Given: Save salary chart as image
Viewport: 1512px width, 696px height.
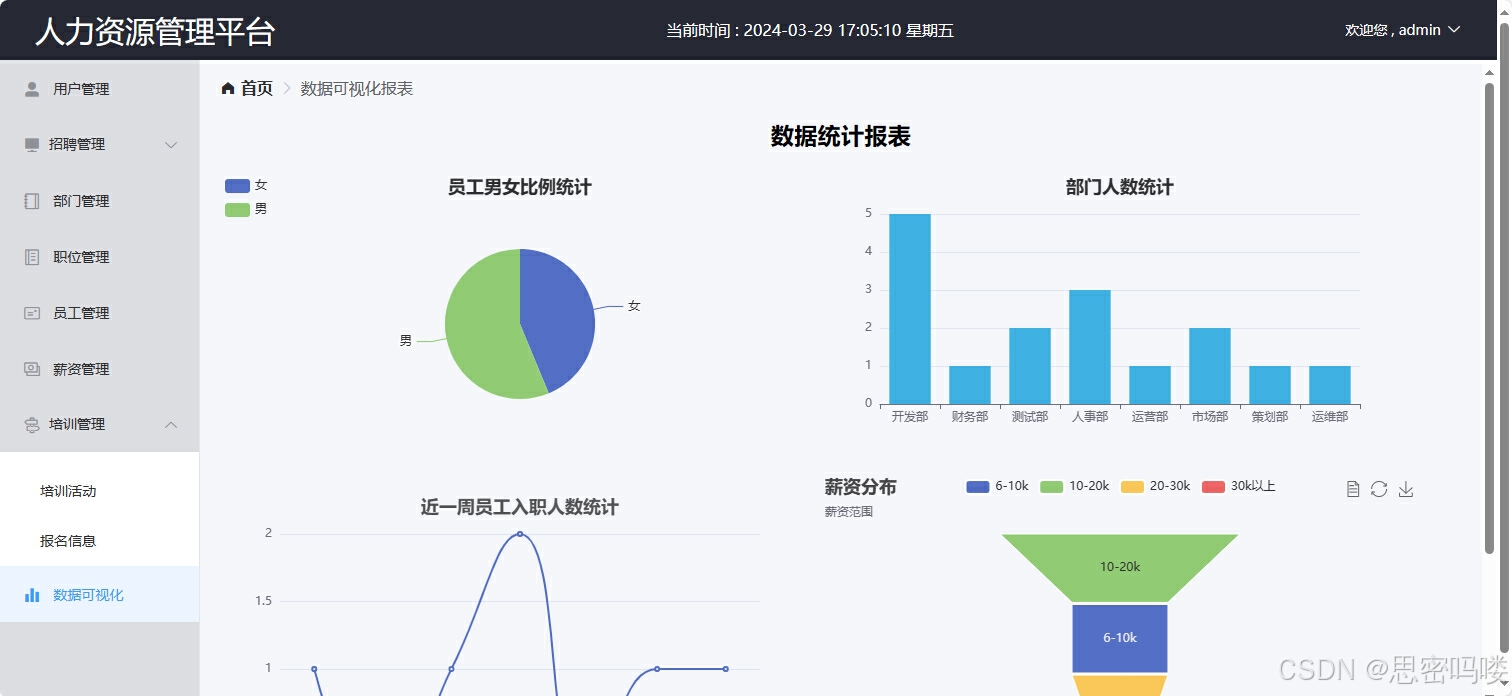Looking at the screenshot, I should 1406,489.
